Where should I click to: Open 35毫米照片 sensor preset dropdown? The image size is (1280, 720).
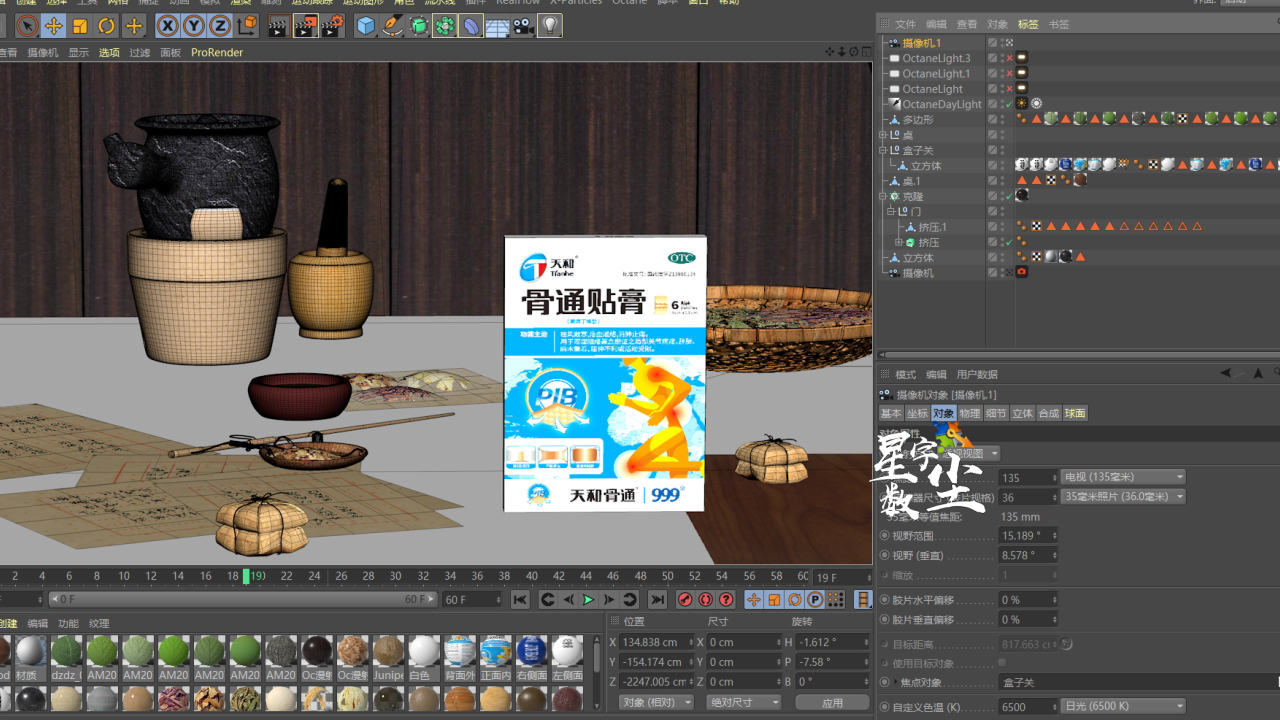coord(1123,497)
